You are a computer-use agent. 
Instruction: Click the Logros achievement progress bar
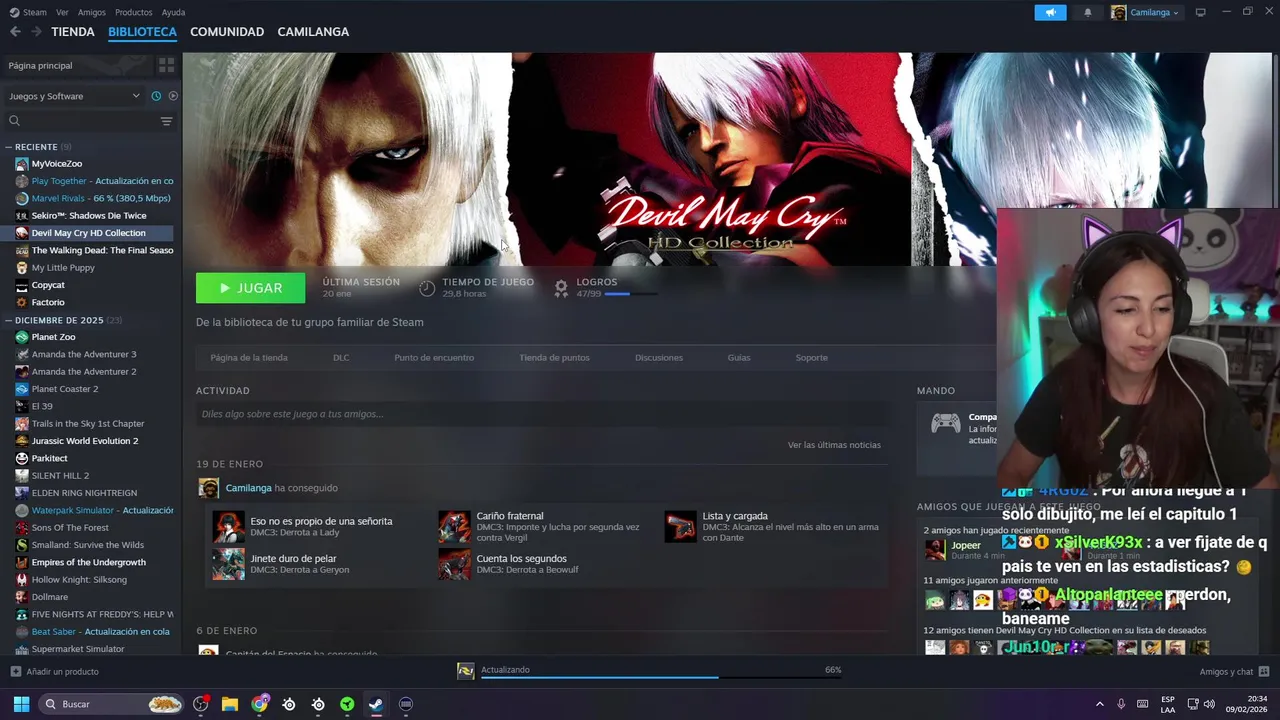coord(631,294)
